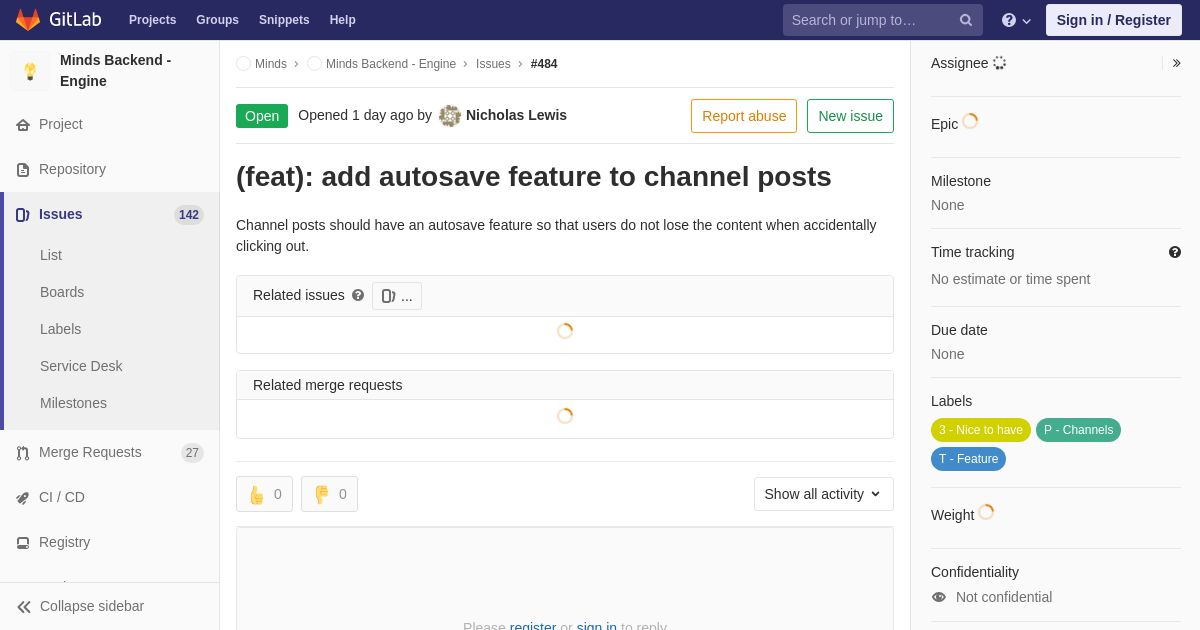Click Sign in / Register button

[x=1114, y=20]
